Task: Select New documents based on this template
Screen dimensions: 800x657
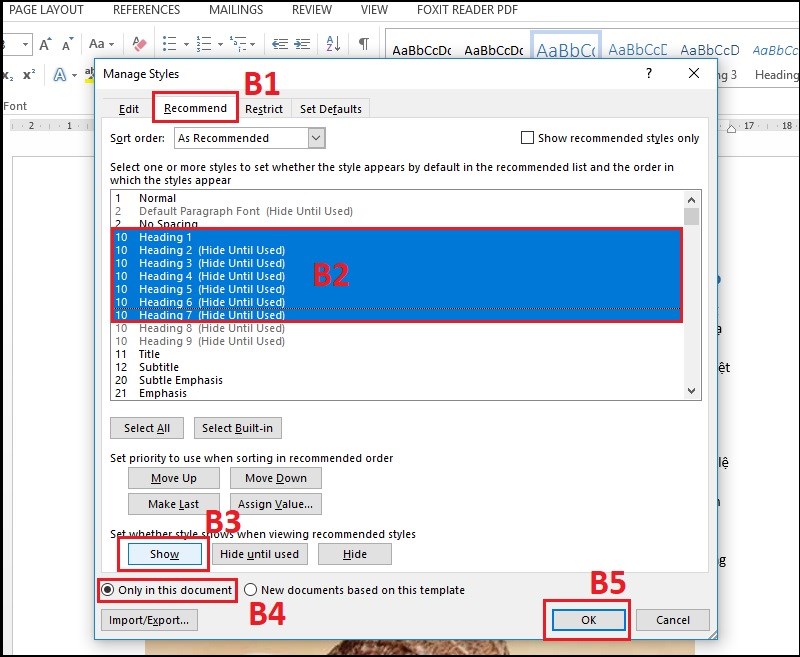Action: 251,590
